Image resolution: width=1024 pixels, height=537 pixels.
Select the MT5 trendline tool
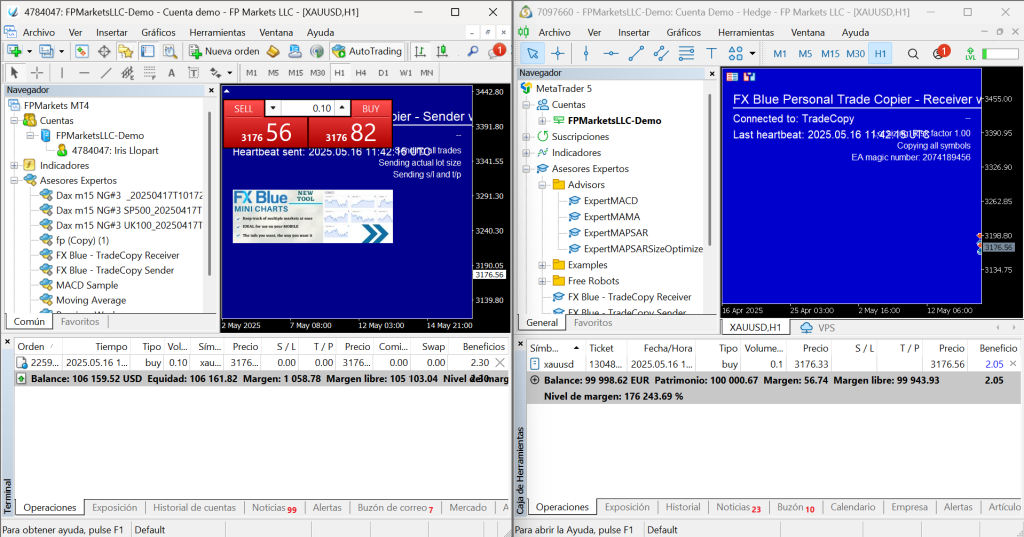point(635,54)
